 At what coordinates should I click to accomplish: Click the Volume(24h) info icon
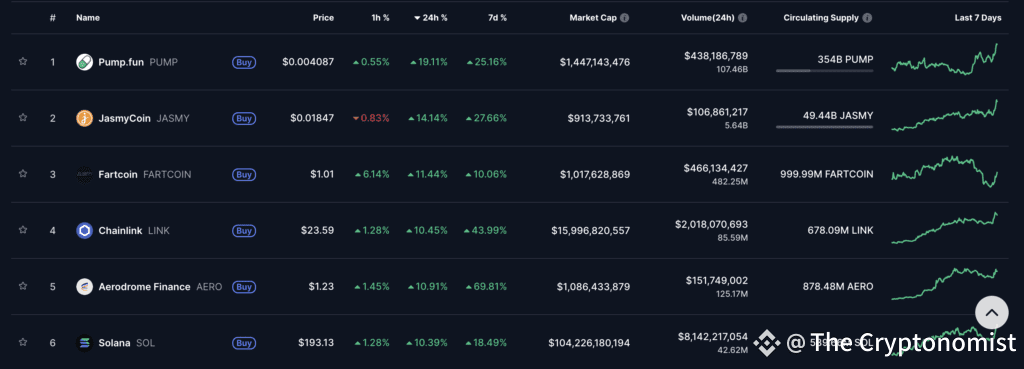[743, 18]
